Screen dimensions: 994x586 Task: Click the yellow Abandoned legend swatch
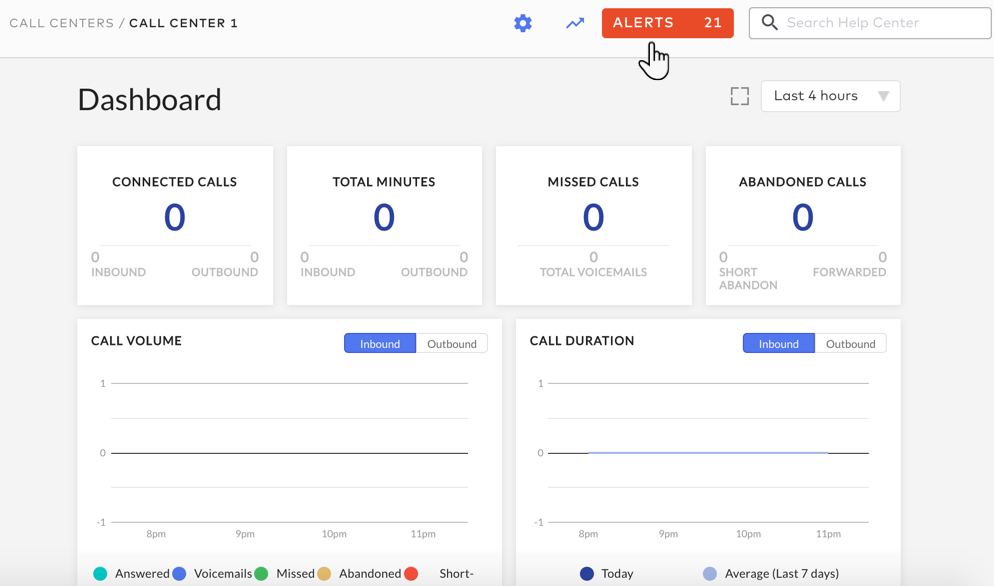click(324, 573)
